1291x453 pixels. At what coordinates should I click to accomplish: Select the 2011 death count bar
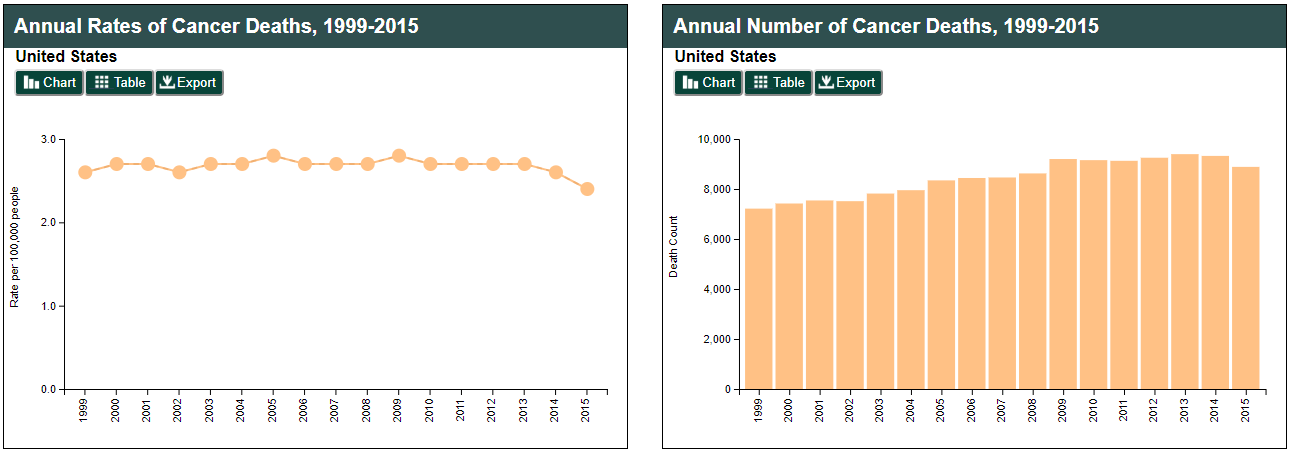pos(1124,276)
